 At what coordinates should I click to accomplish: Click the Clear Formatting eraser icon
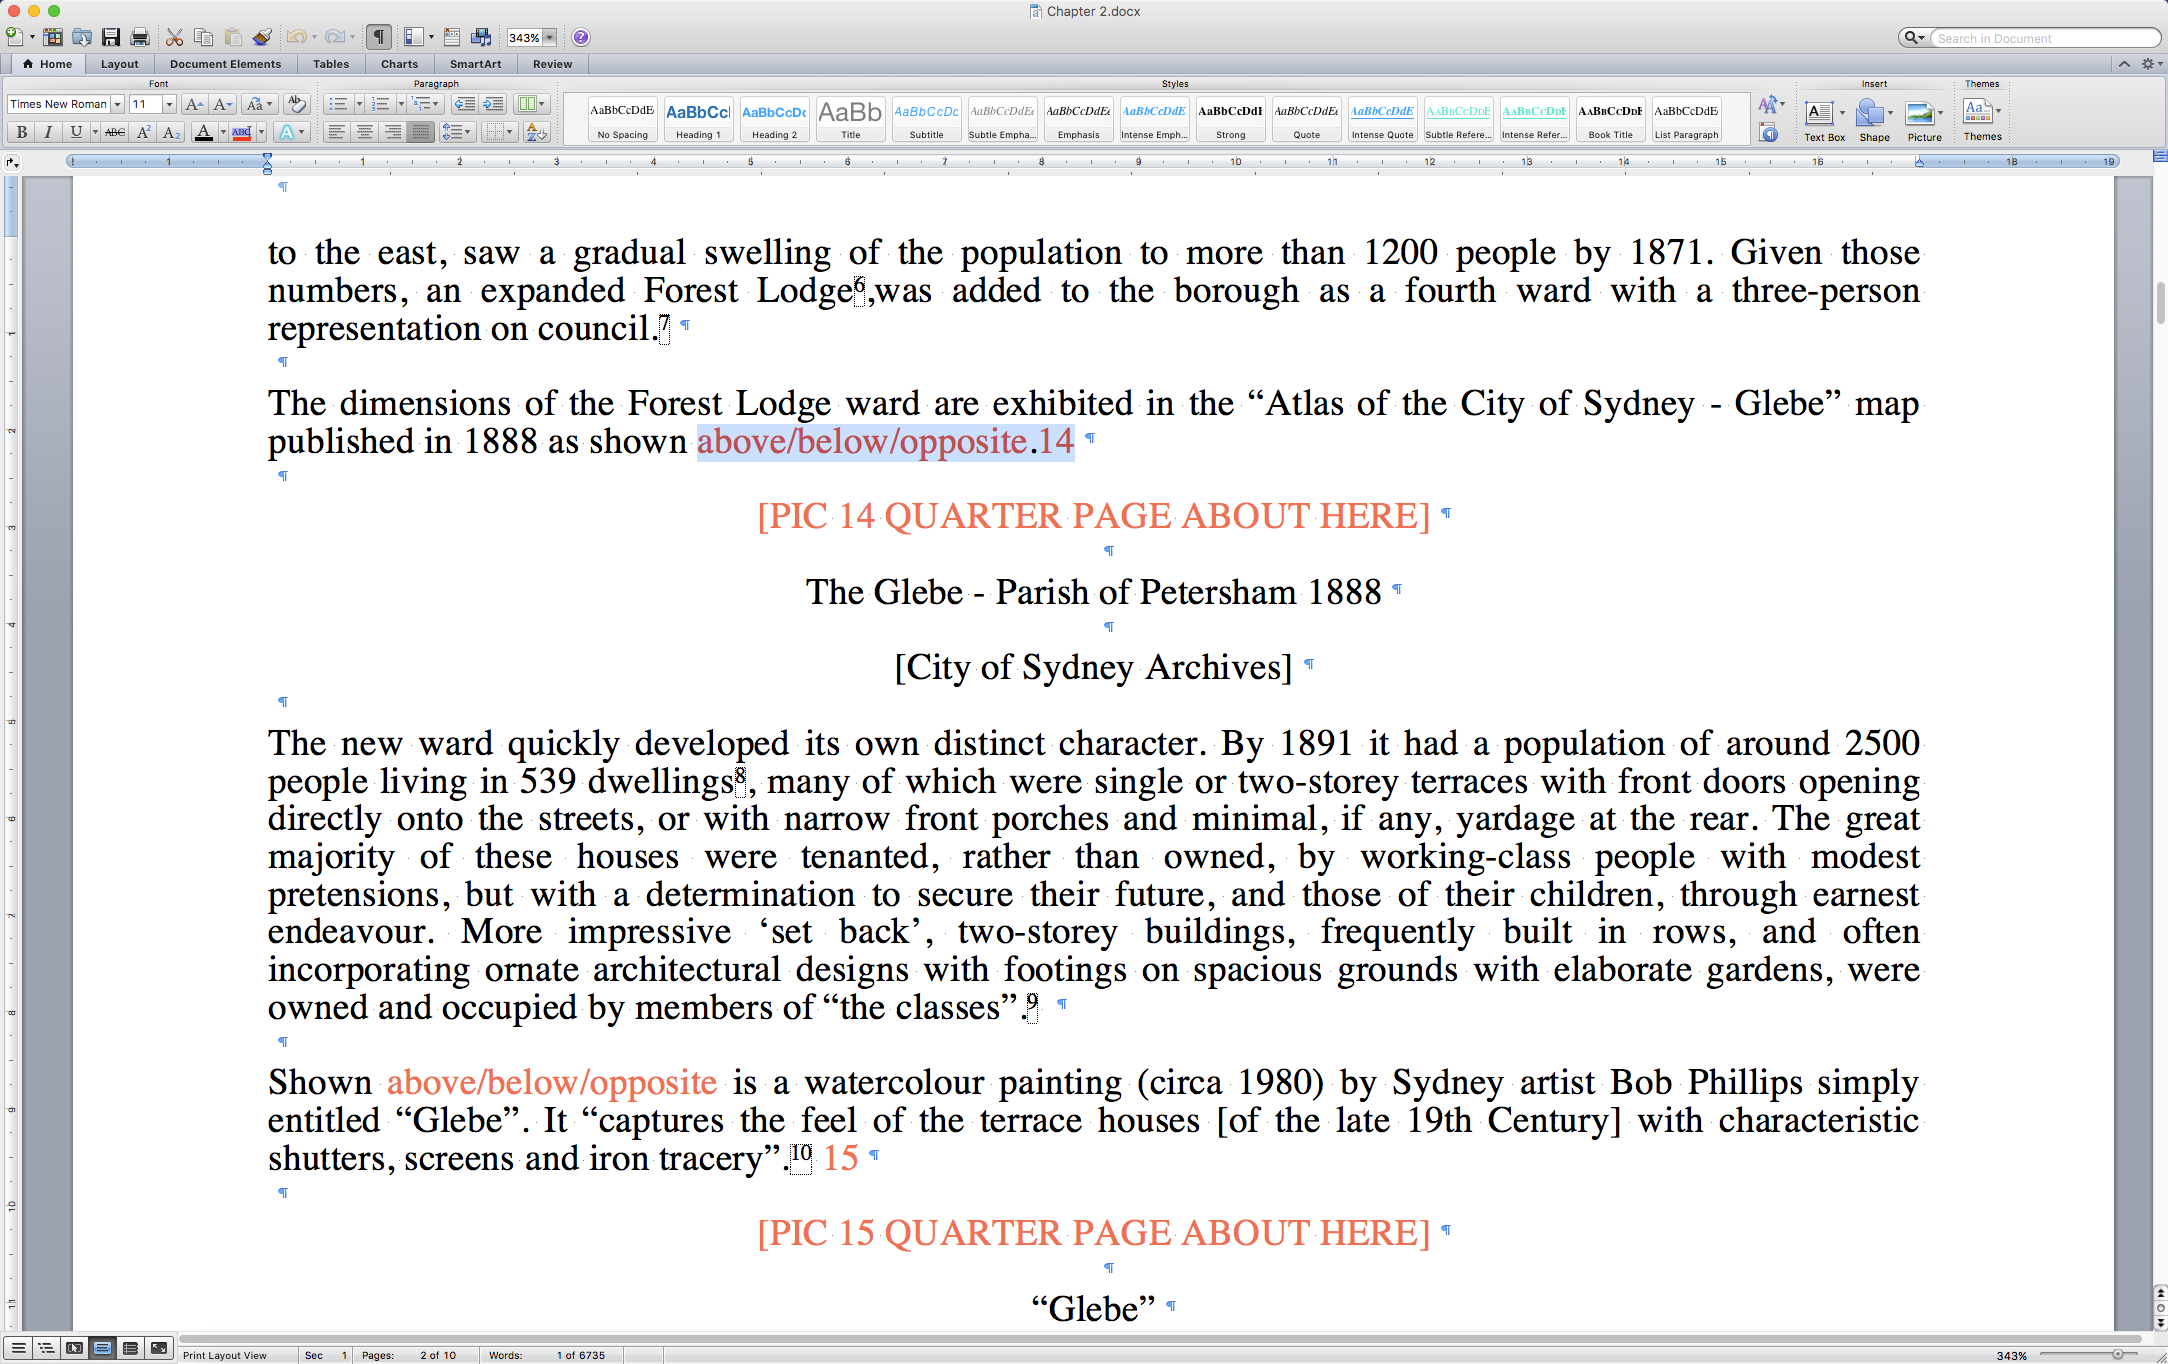coord(296,104)
